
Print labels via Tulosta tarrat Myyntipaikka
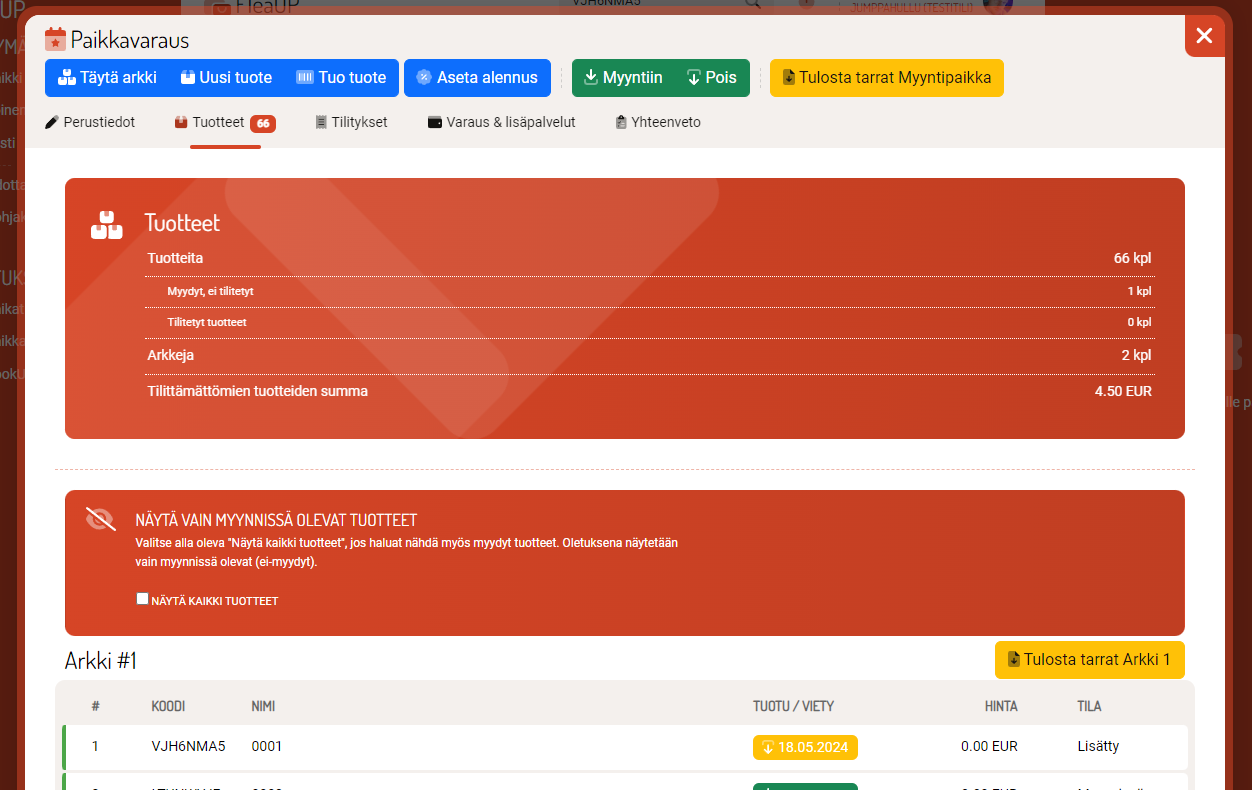[x=886, y=78]
